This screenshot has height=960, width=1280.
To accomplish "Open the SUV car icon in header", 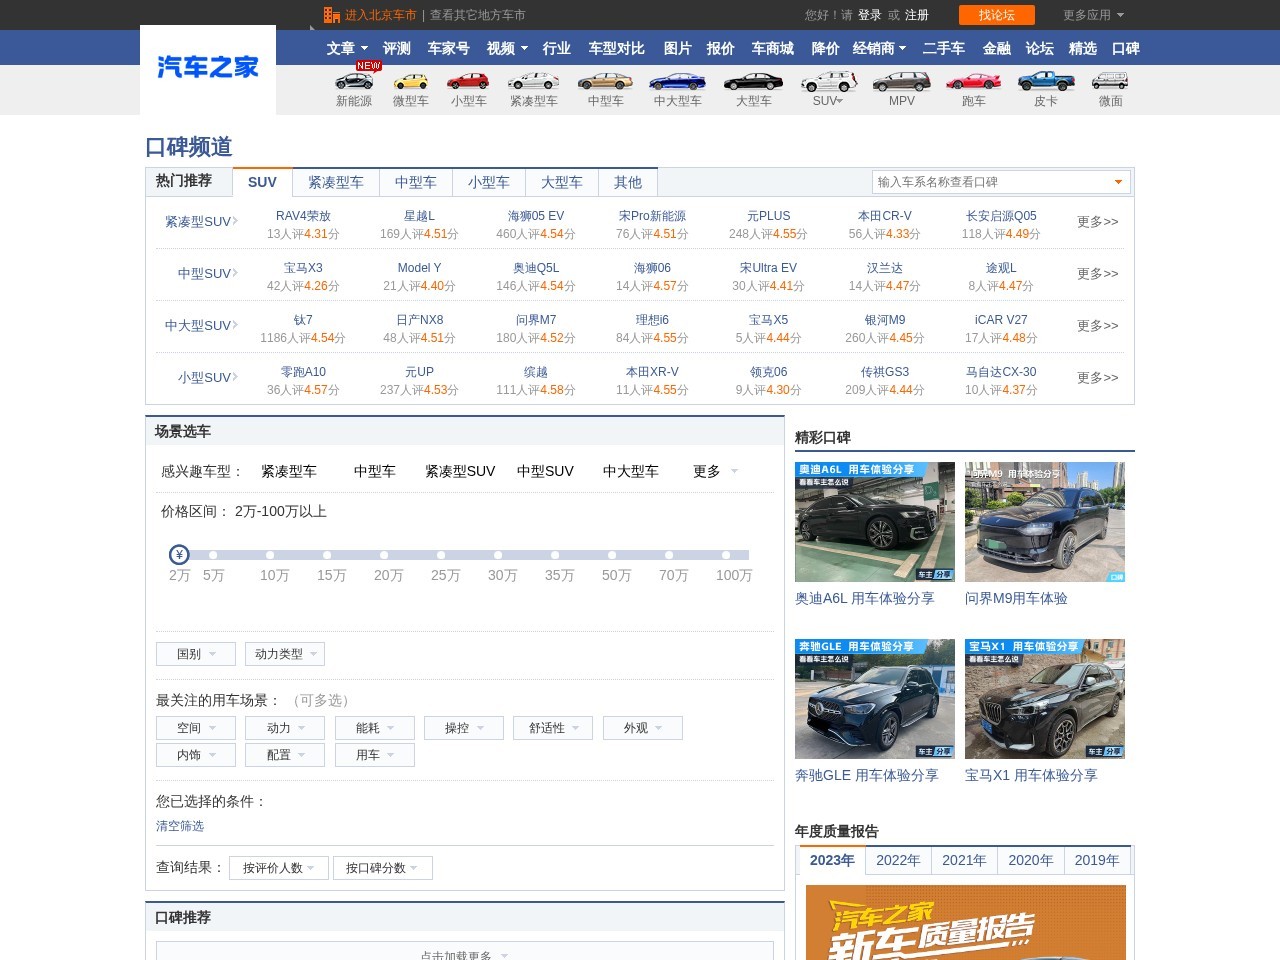I will tap(829, 81).
